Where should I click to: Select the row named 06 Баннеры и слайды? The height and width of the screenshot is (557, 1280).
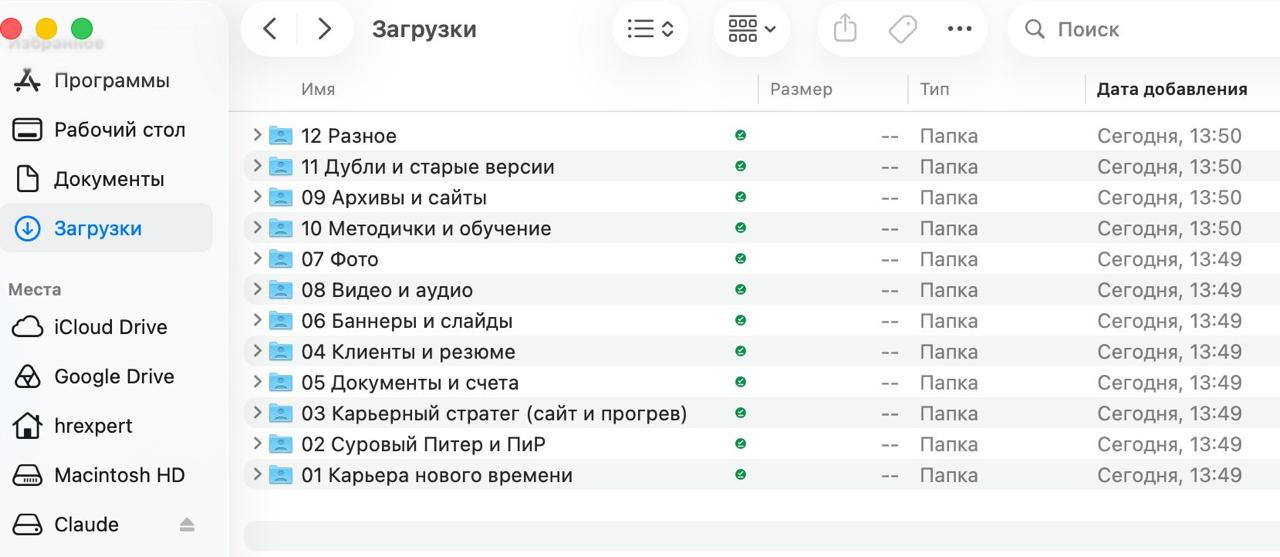(x=762, y=321)
